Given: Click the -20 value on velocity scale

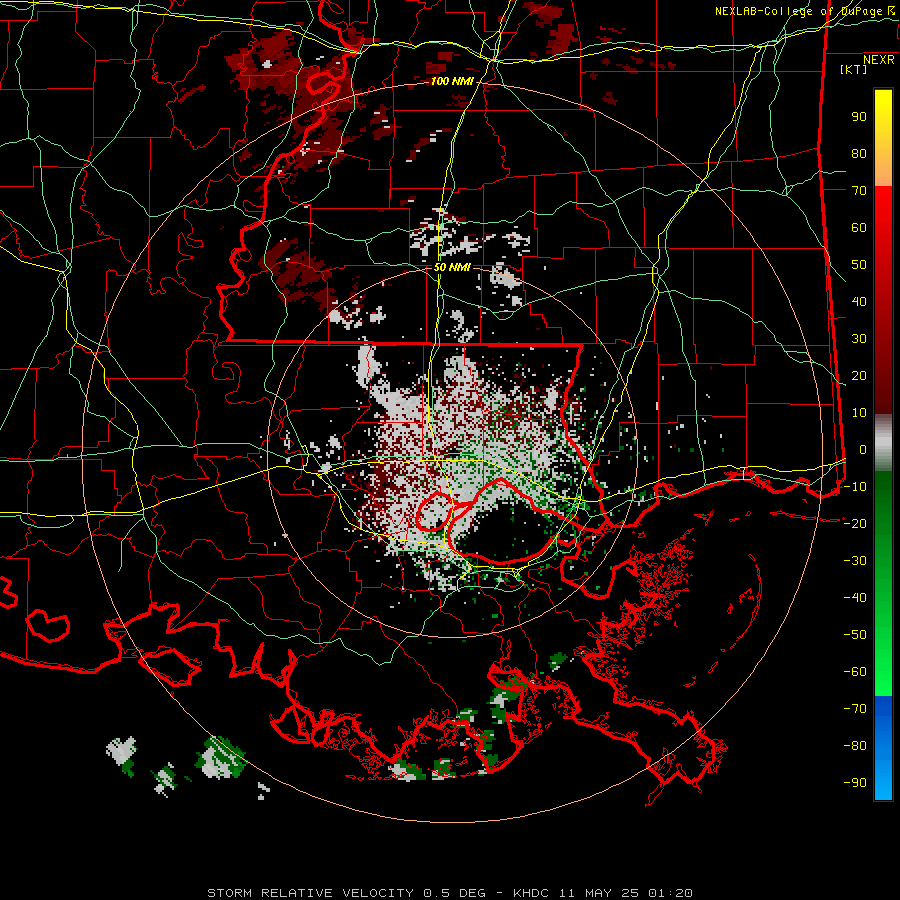Looking at the screenshot, I should [x=855, y=524].
